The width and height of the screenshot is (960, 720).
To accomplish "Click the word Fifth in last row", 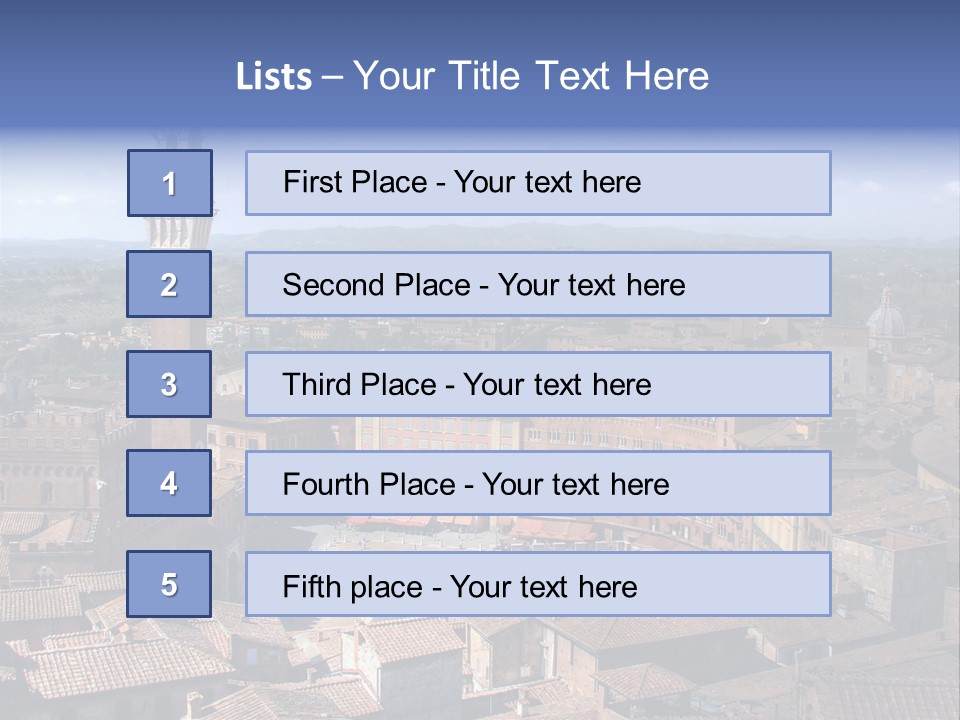I will [x=308, y=586].
